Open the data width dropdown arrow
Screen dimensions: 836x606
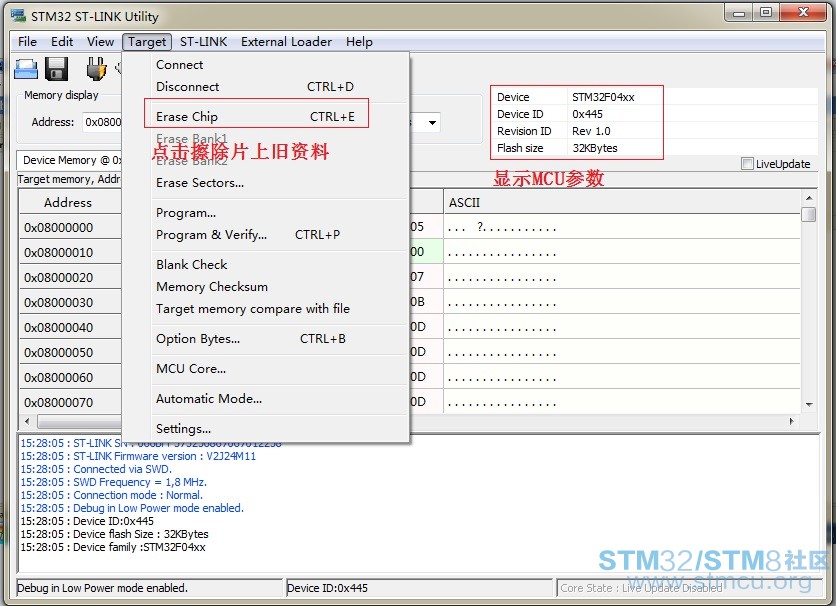click(432, 123)
